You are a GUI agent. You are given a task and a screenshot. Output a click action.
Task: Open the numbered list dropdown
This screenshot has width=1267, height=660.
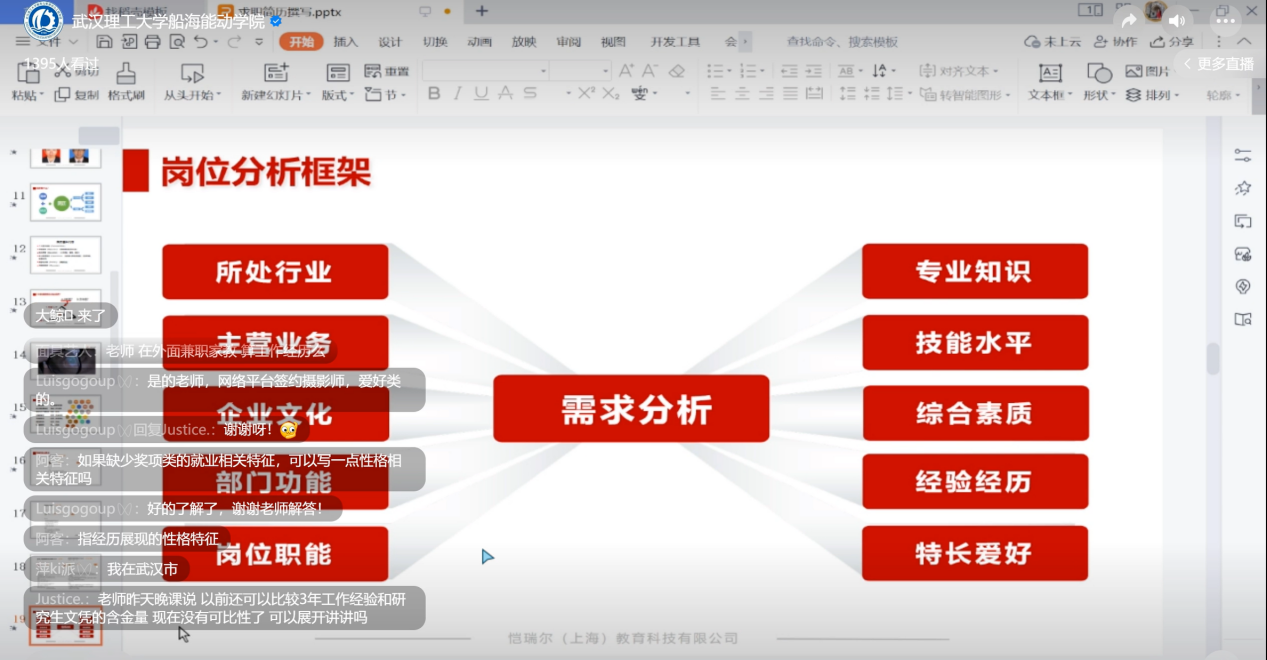coord(763,71)
